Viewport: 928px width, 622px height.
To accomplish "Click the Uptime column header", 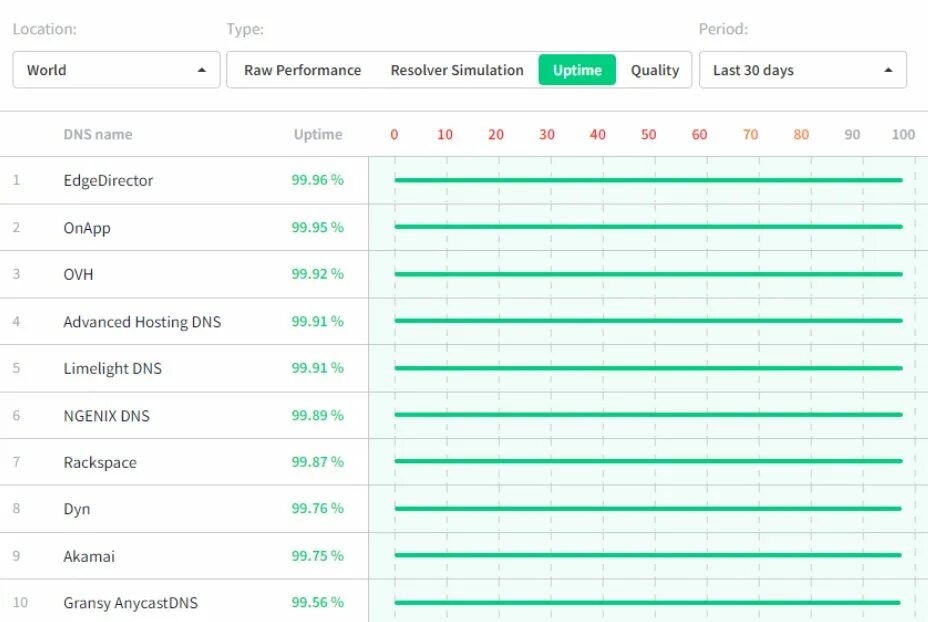I will coord(318,134).
